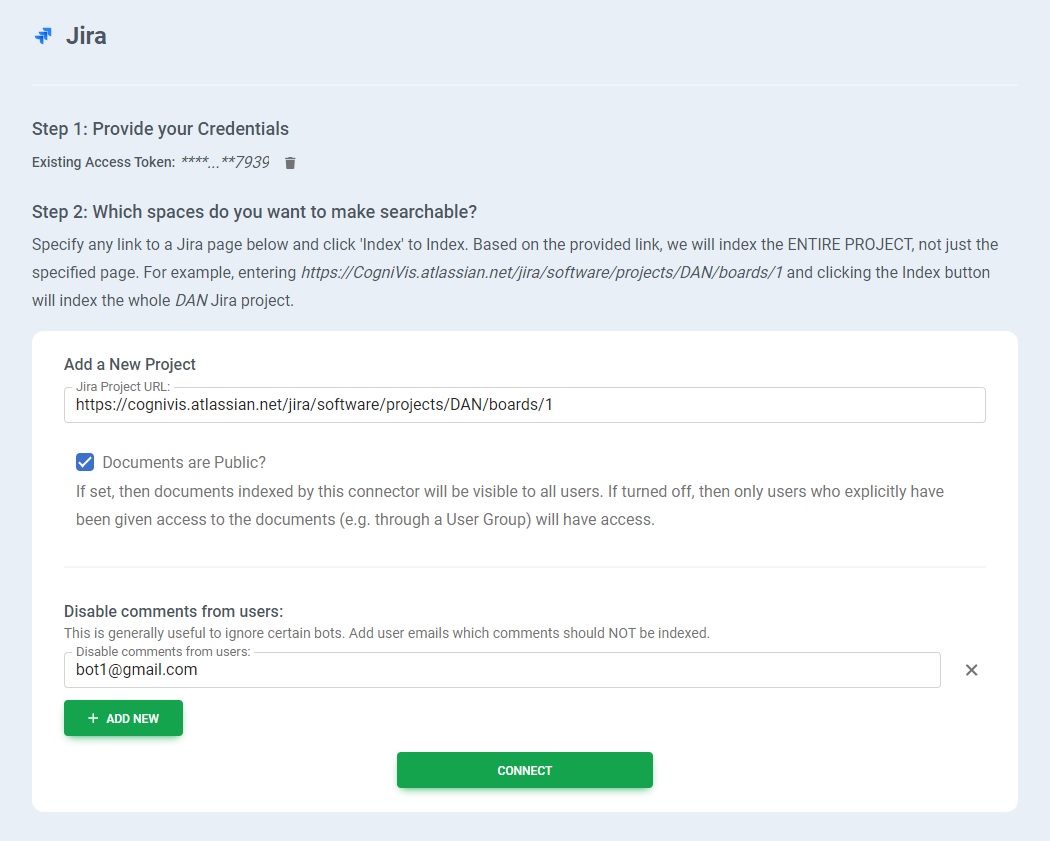Click the 'Documents are Public?' label
This screenshot has height=841, width=1050.
point(184,462)
